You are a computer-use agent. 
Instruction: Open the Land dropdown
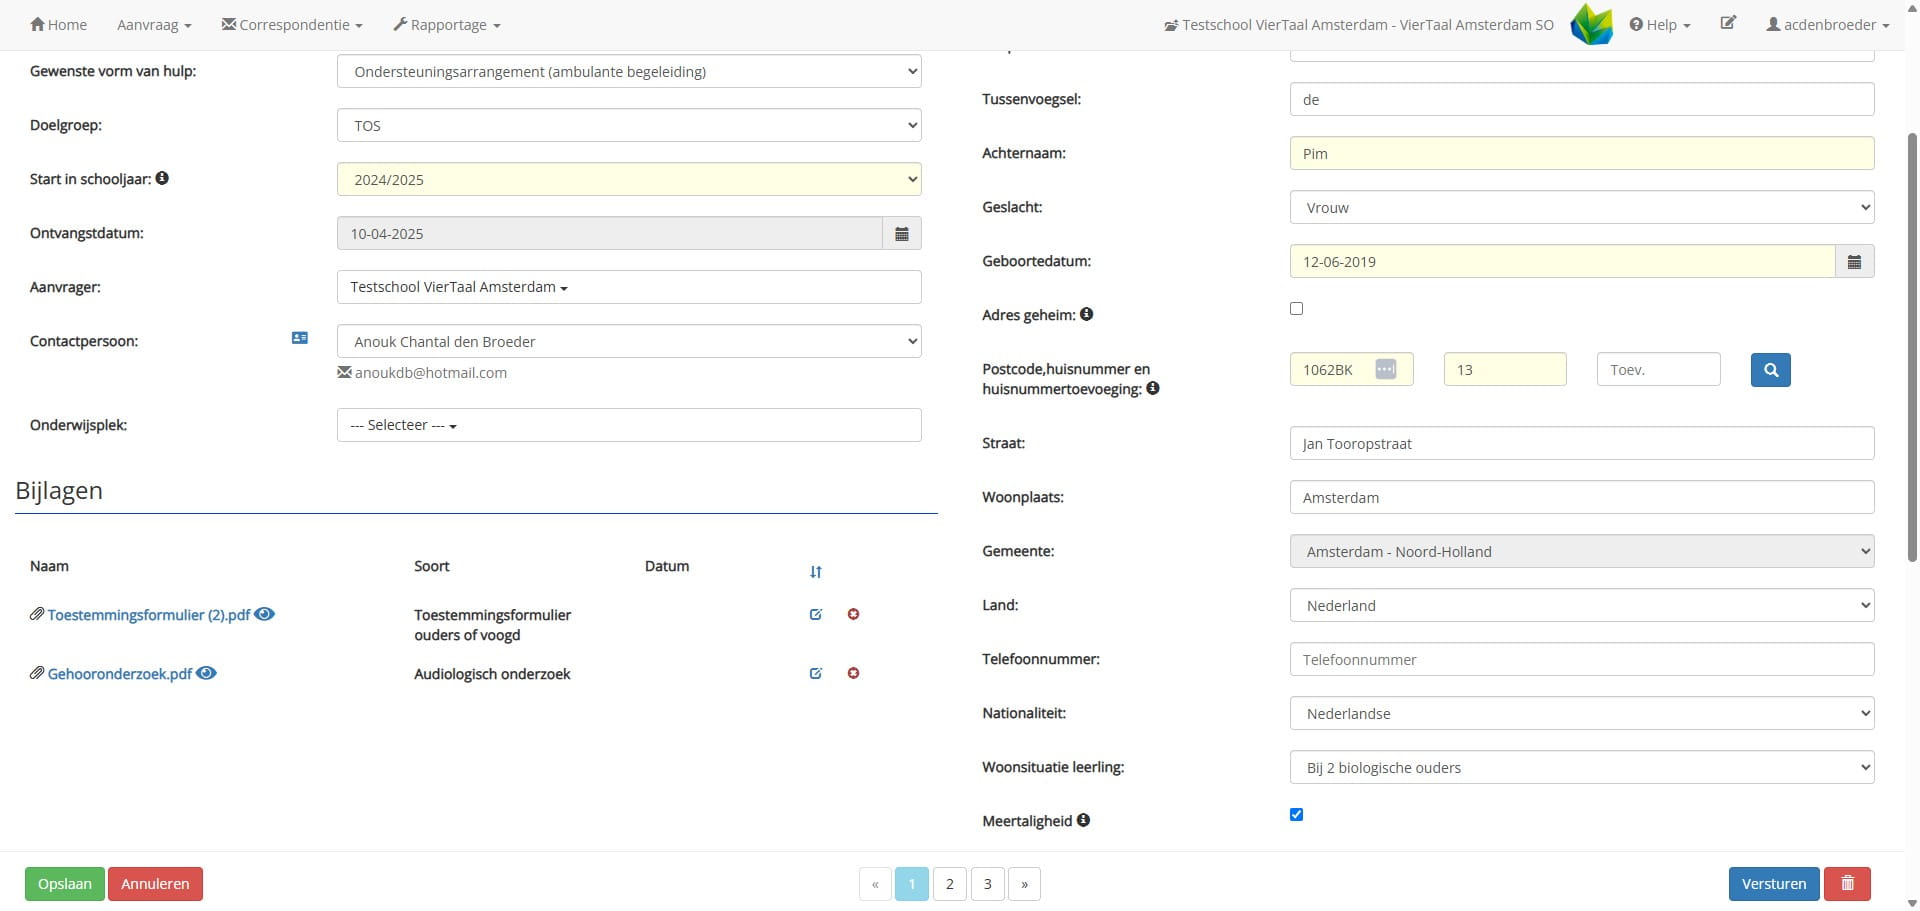tap(1582, 605)
